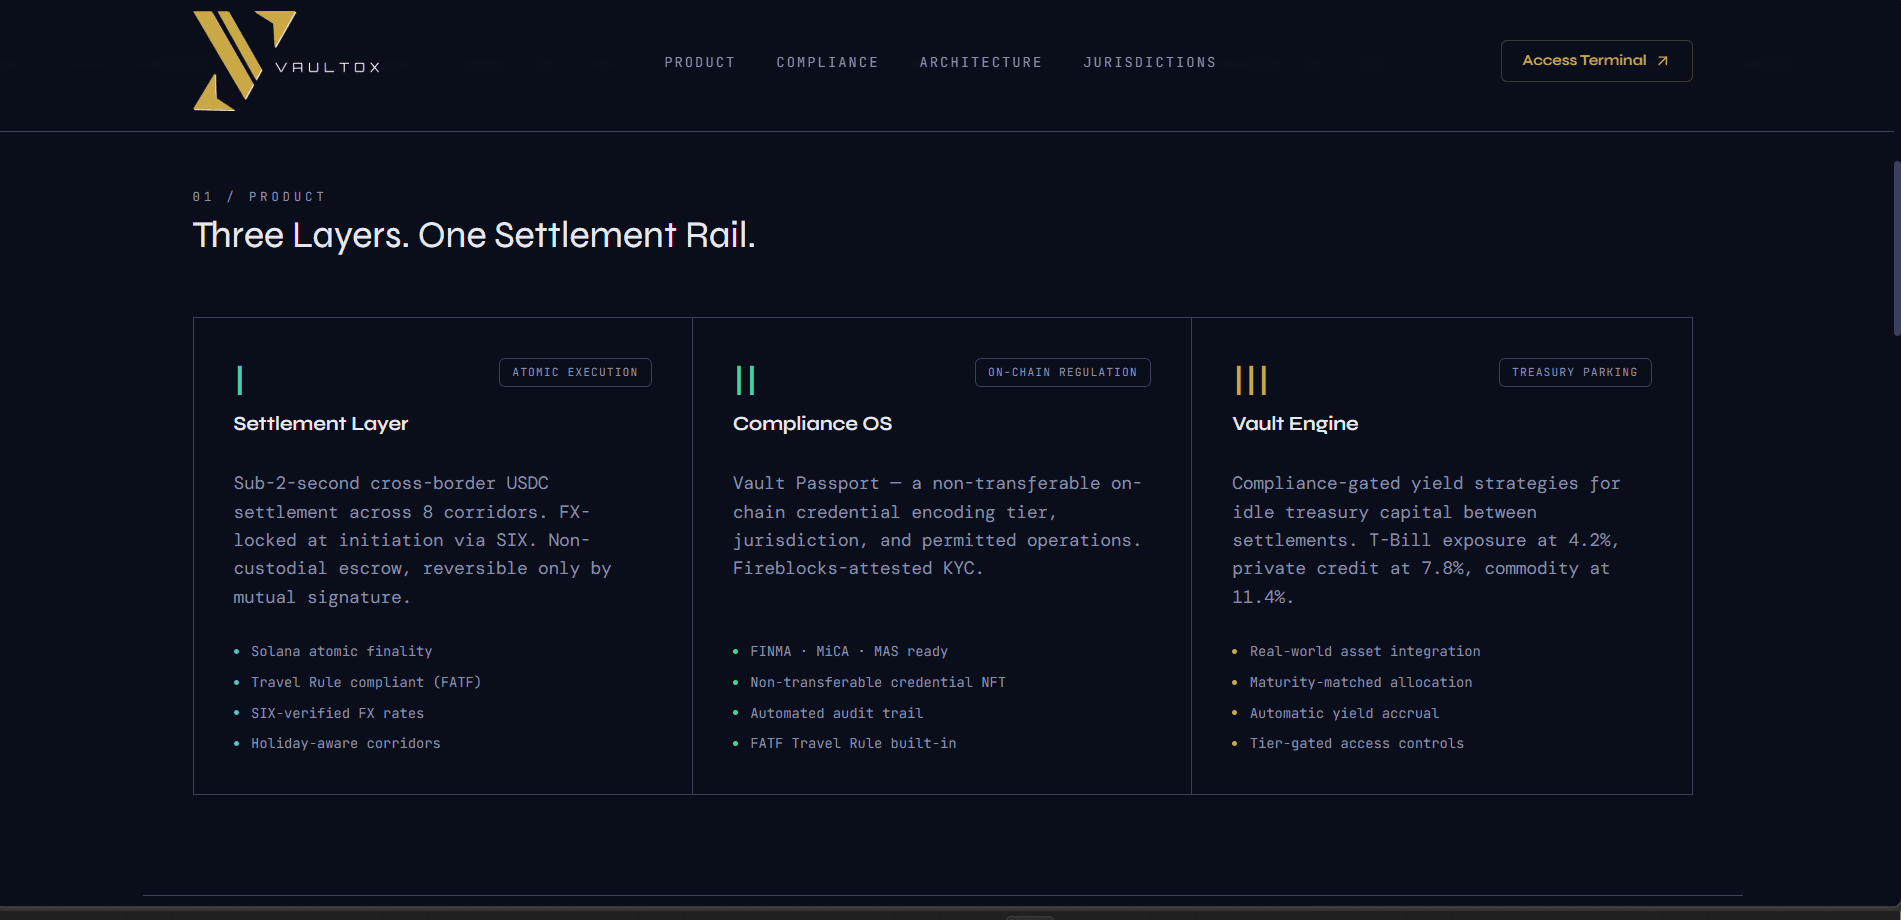Select the Settlement Layer card heading
Screen dimensions: 1901x920
click(x=320, y=423)
